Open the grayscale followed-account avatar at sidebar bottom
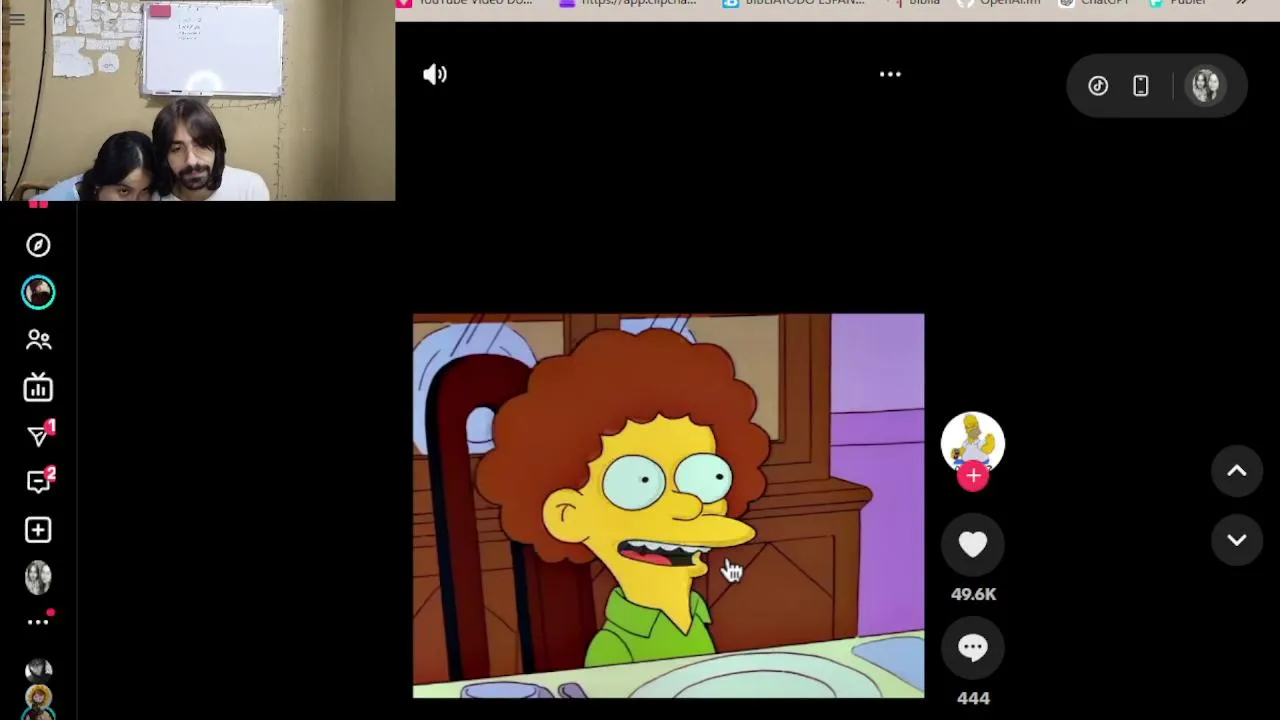The image size is (1280, 720). [x=38, y=670]
